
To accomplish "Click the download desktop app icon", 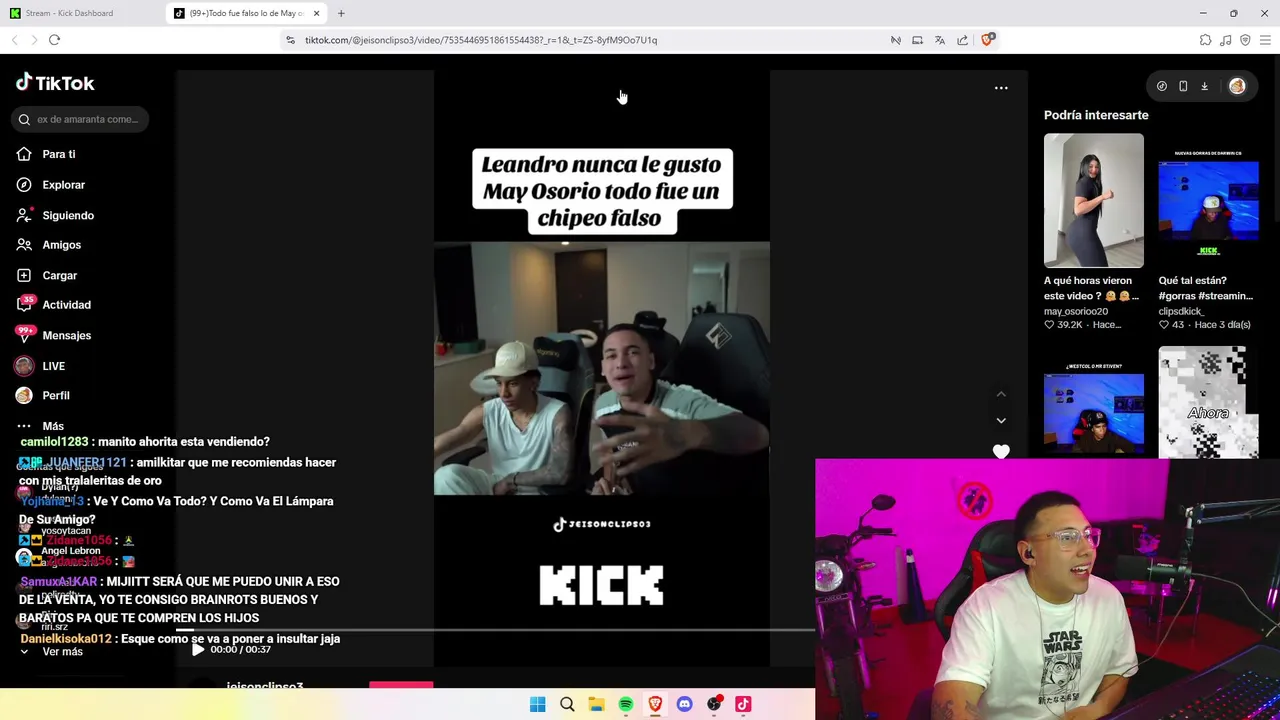I will pyautogui.click(x=1204, y=87).
